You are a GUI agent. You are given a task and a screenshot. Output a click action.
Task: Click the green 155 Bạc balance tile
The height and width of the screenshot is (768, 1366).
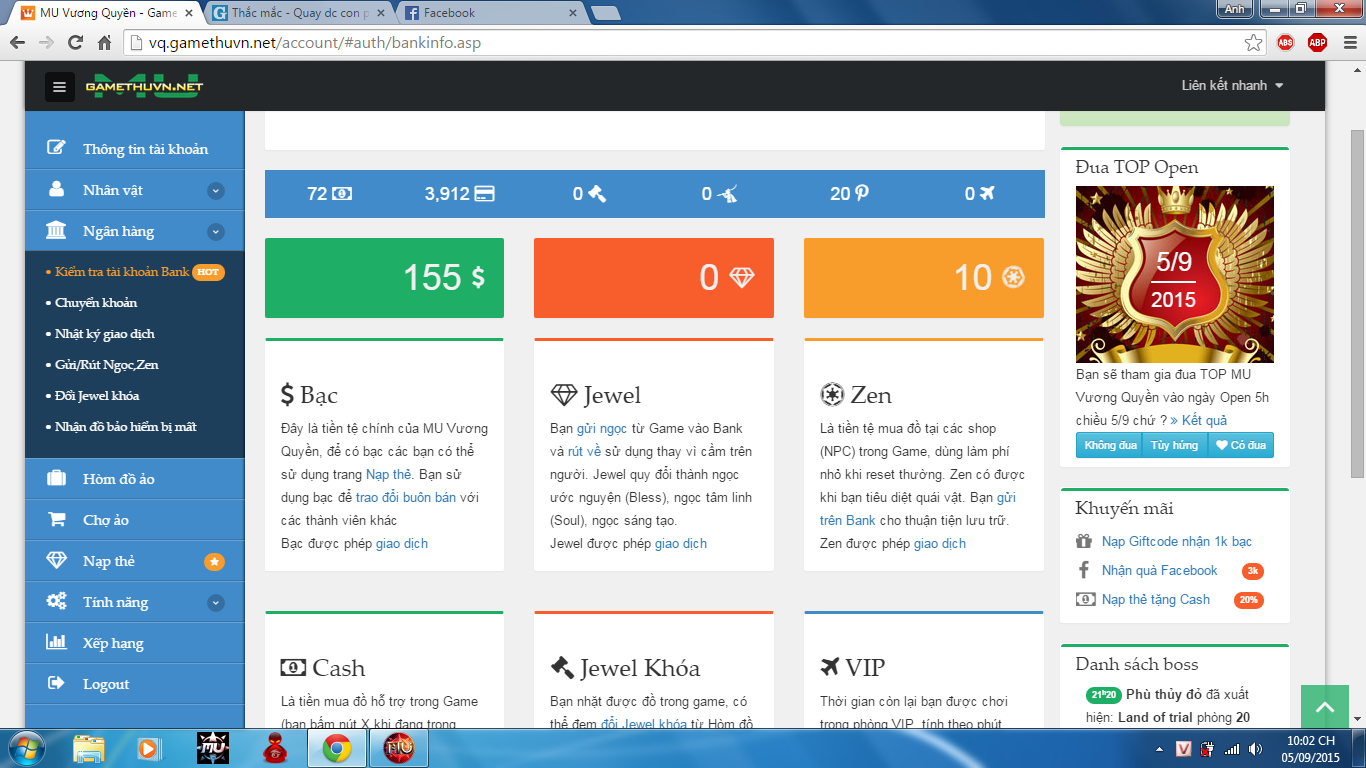click(384, 278)
